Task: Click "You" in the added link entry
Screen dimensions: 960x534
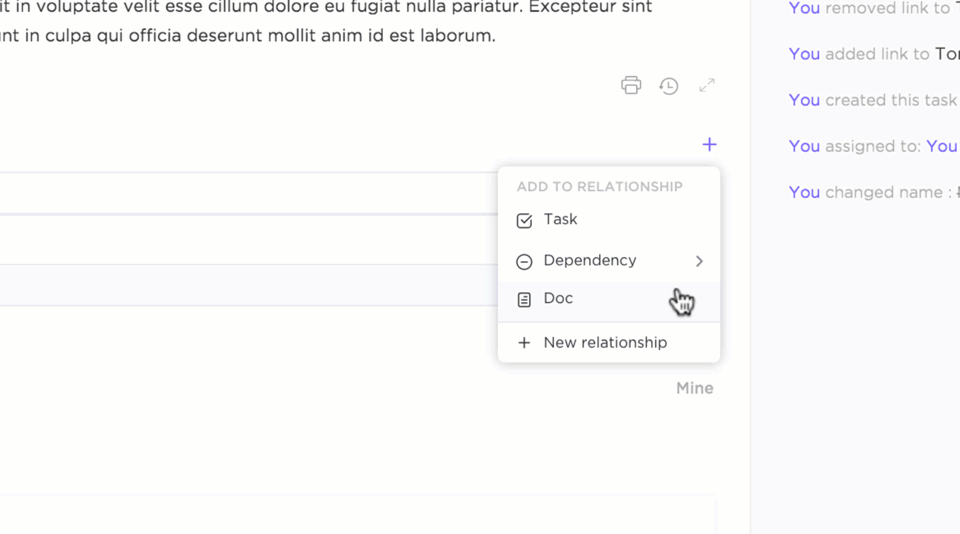Action: click(x=804, y=54)
